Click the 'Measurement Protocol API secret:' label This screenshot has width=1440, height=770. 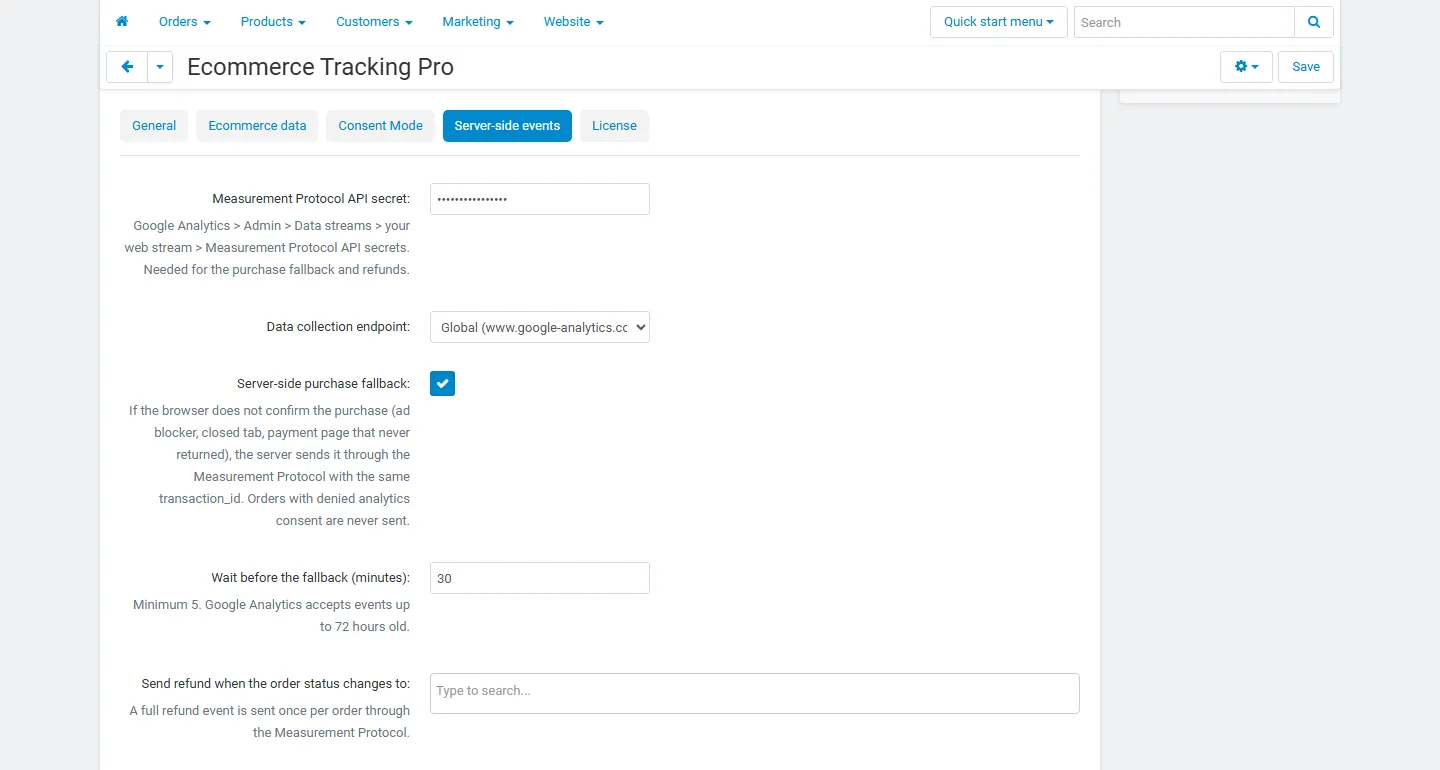click(311, 199)
